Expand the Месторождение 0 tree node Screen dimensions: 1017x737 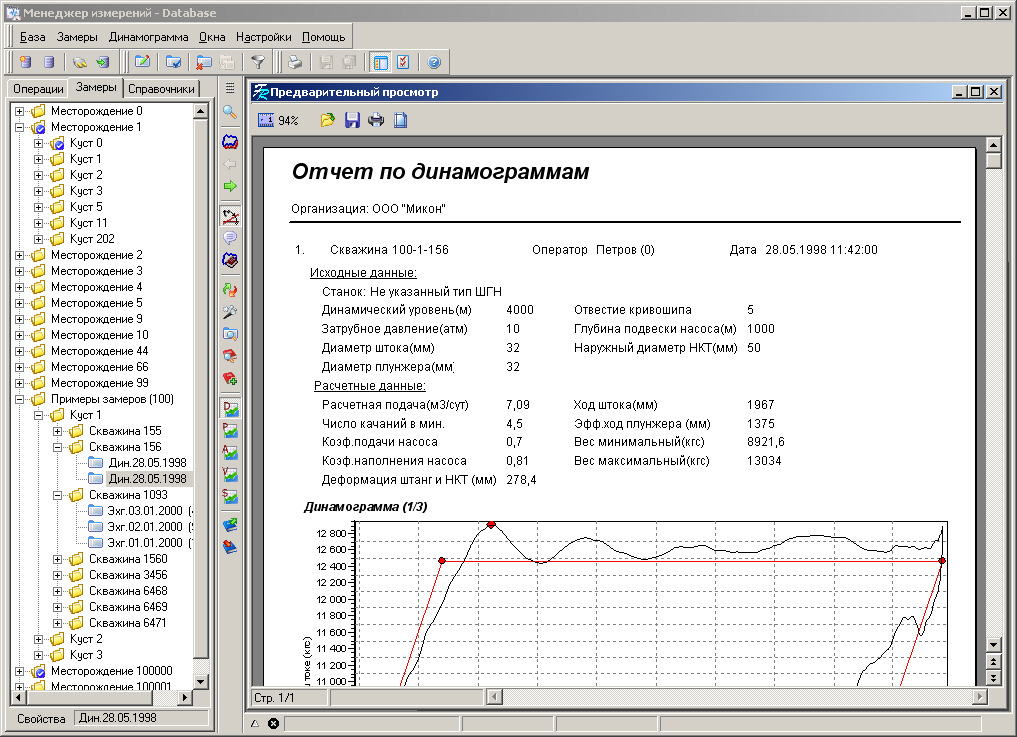(20, 111)
